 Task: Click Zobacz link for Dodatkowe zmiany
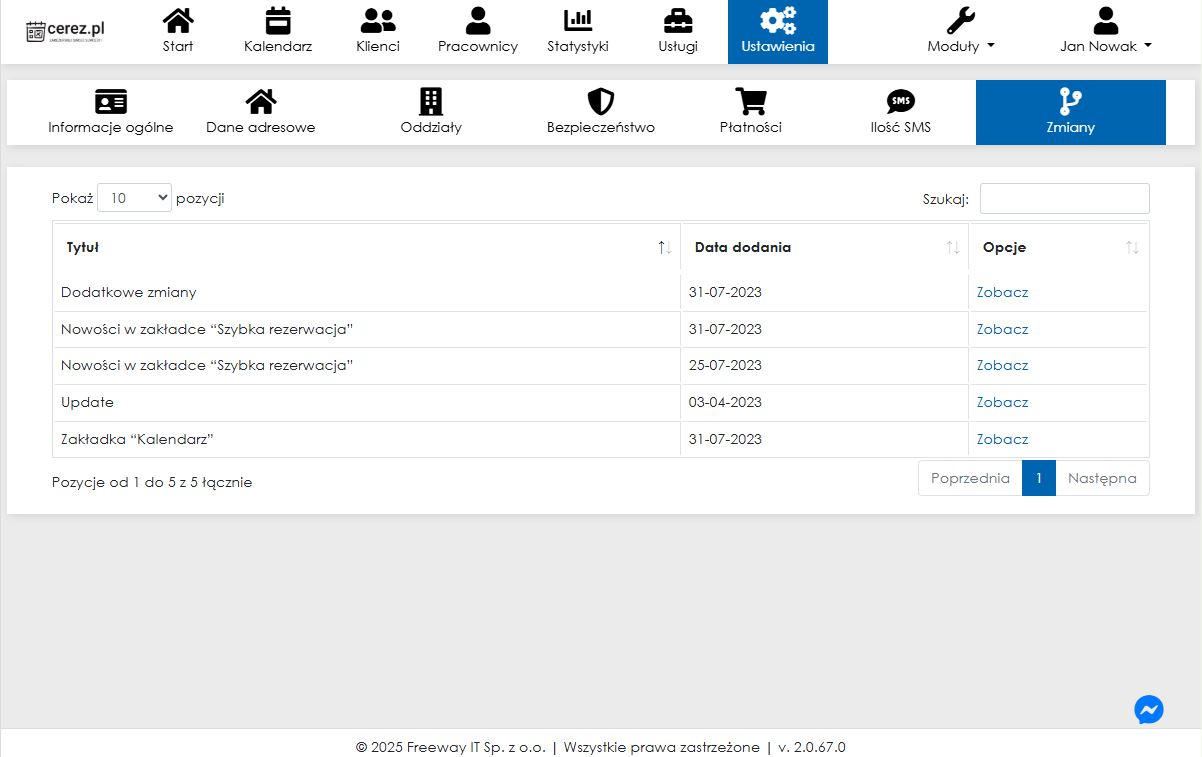[x=1002, y=293]
